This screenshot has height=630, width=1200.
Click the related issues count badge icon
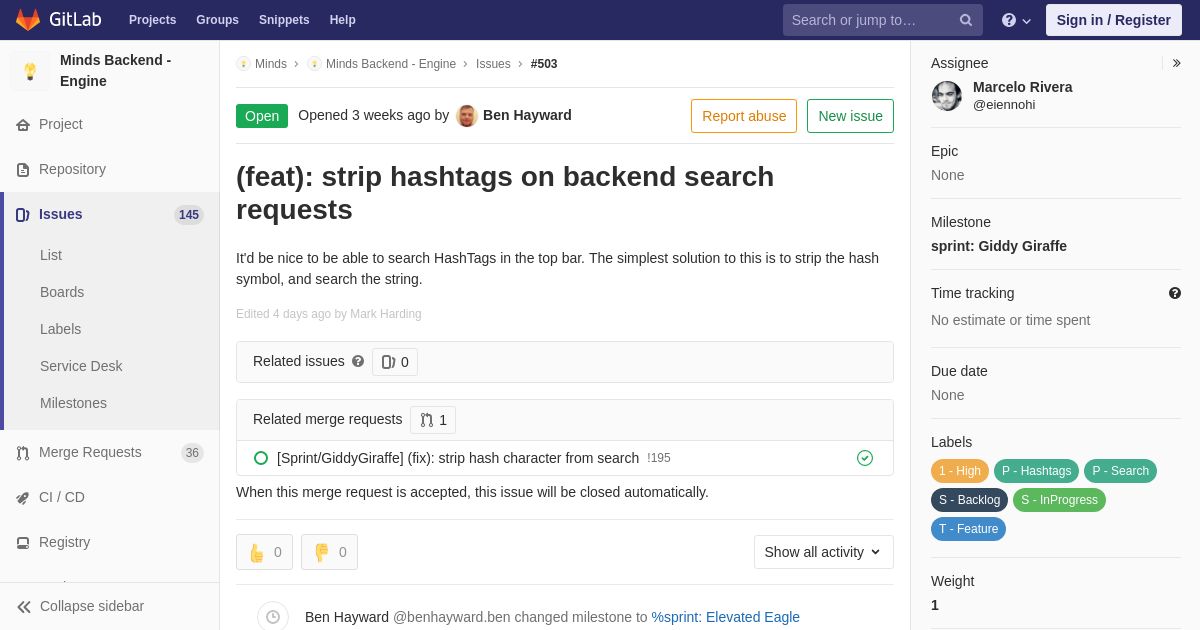click(388, 362)
